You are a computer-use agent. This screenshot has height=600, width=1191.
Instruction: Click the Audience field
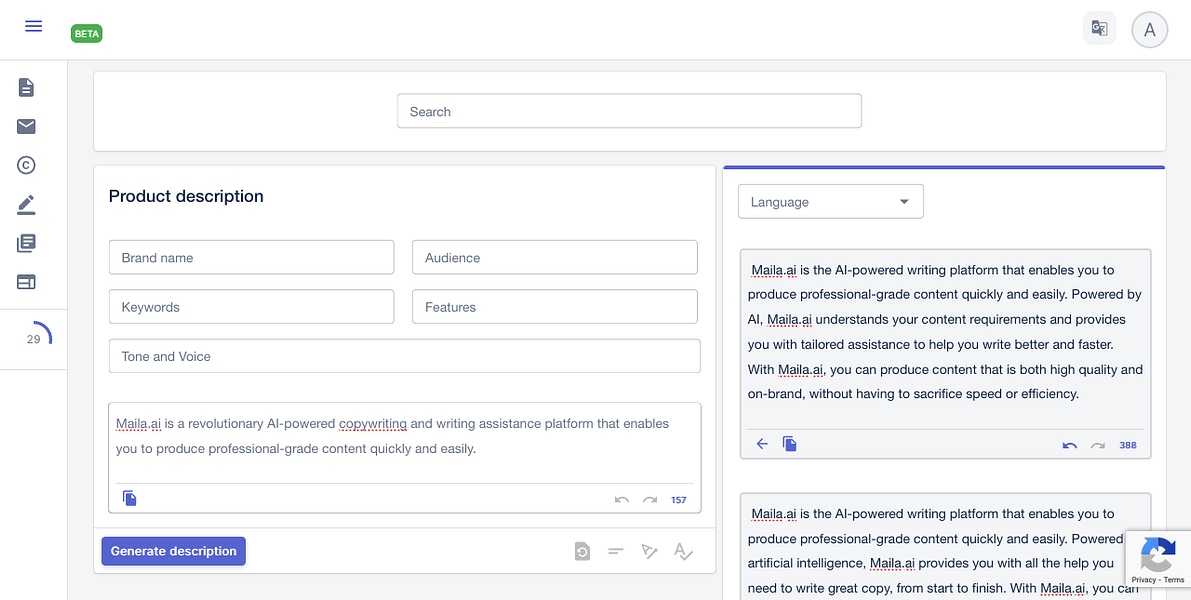pyautogui.click(x=554, y=257)
